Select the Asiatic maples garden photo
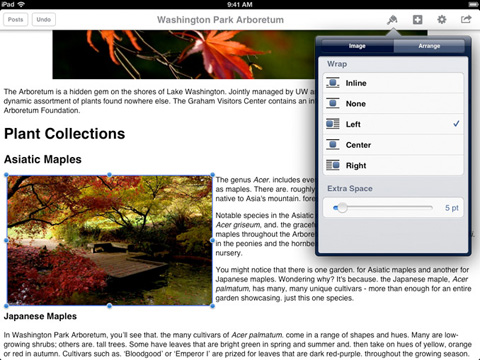This screenshot has width=480, height=360. [x=110, y=240]
